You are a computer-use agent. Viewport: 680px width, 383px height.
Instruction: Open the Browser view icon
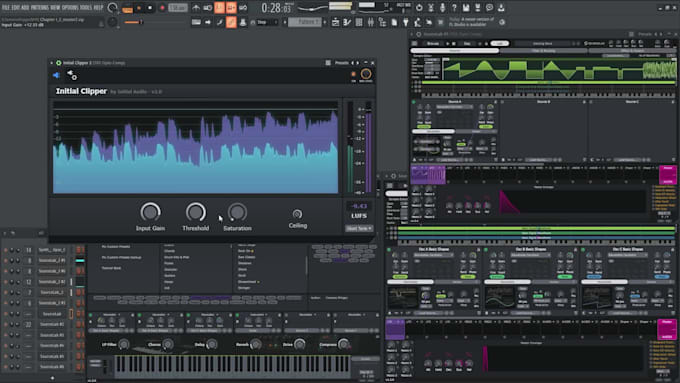(382, 22)
